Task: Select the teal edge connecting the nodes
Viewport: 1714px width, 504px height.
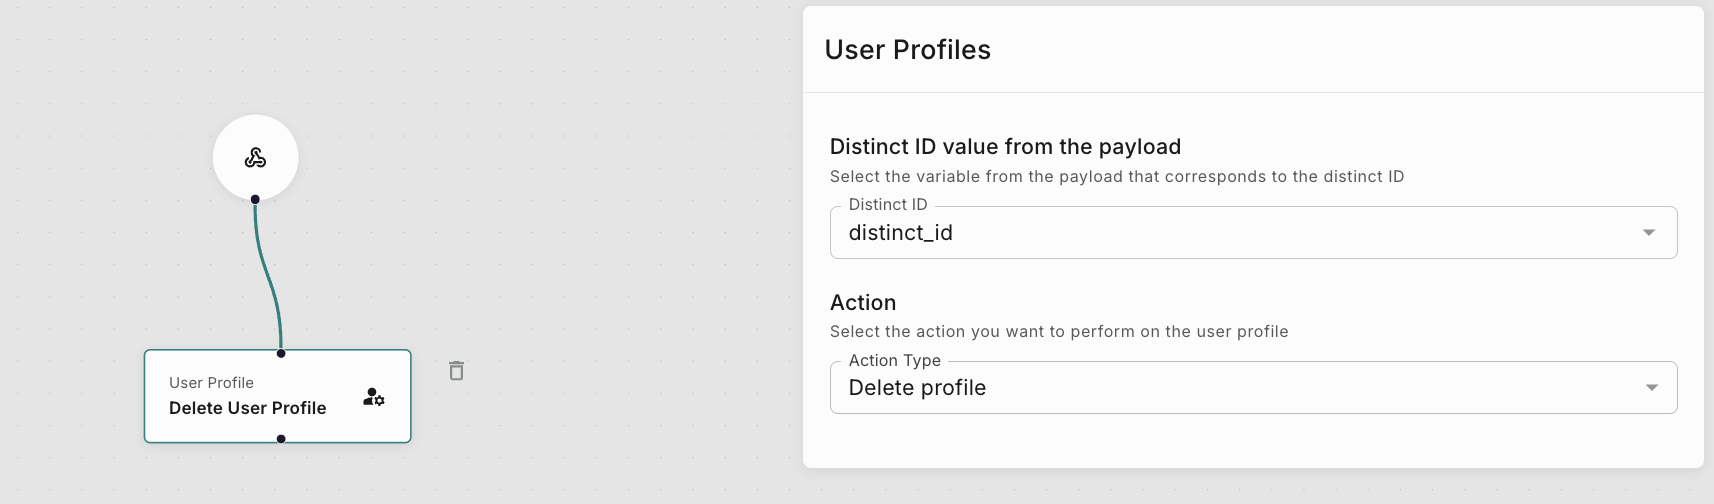Action: coord(268,277)
